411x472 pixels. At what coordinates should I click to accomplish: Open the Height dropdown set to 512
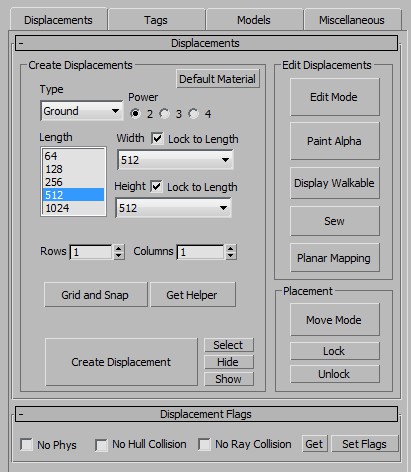coord(173,208)
